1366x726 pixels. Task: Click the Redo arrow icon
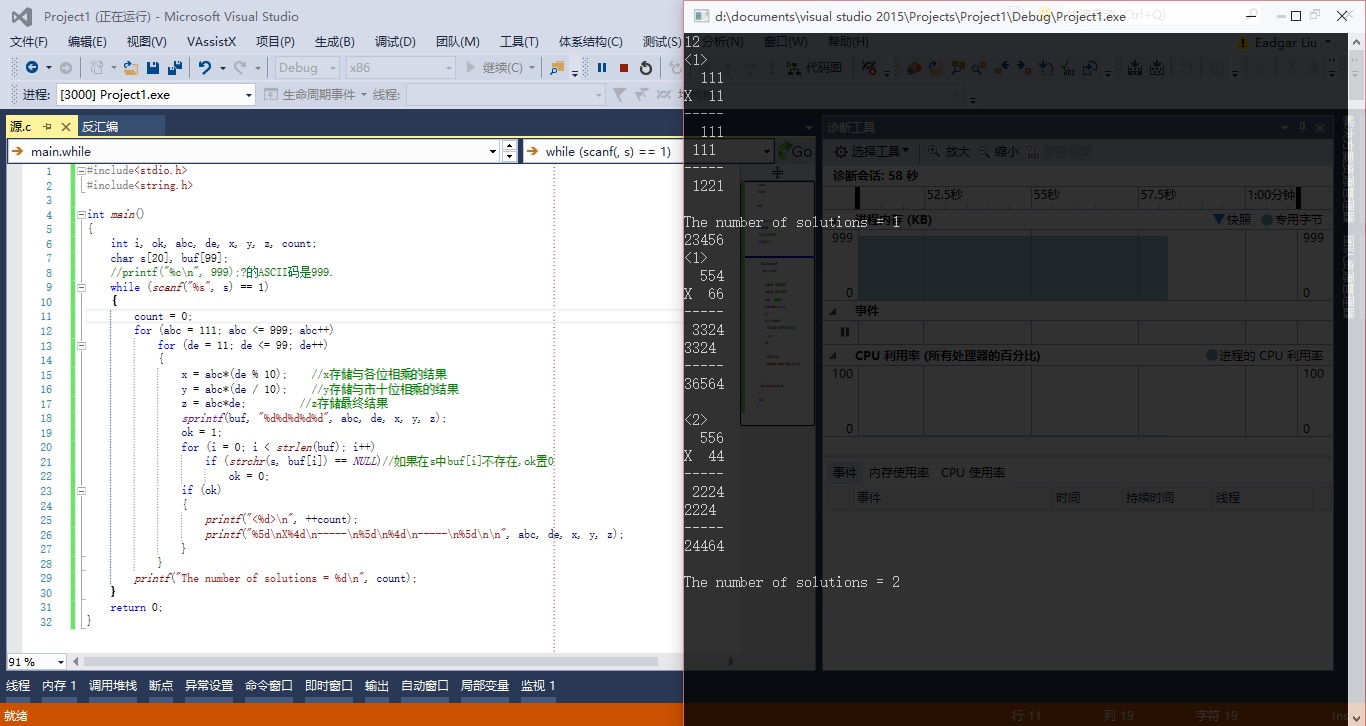click(239, 68)
